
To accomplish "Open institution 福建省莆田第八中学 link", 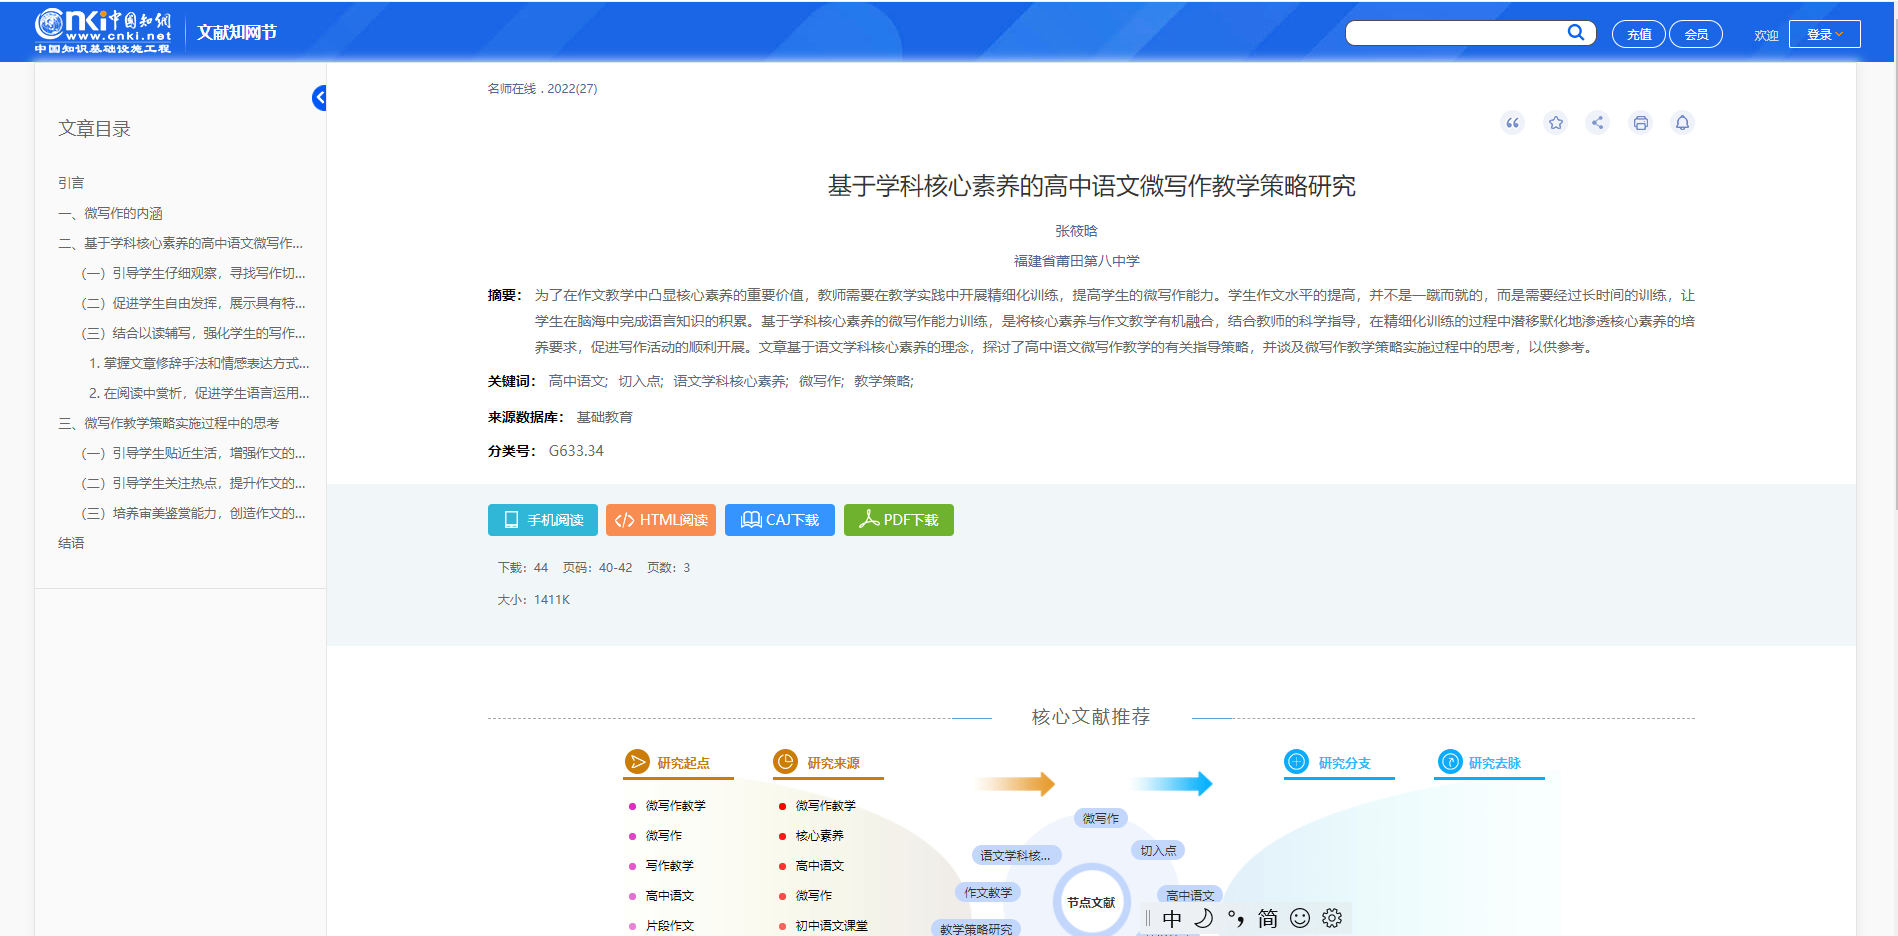I will (x=1076, y=261).
